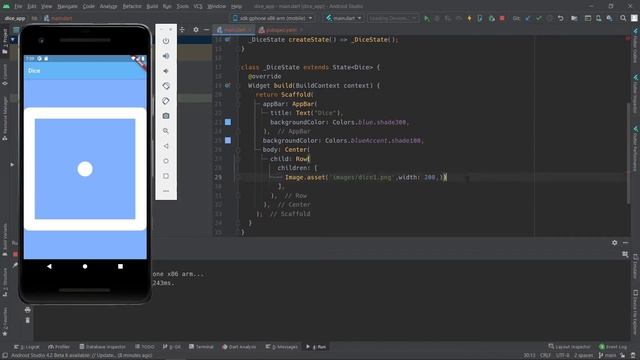Open the Build menu
Viewport: 640px width, 360px height.
pos(152,6)
